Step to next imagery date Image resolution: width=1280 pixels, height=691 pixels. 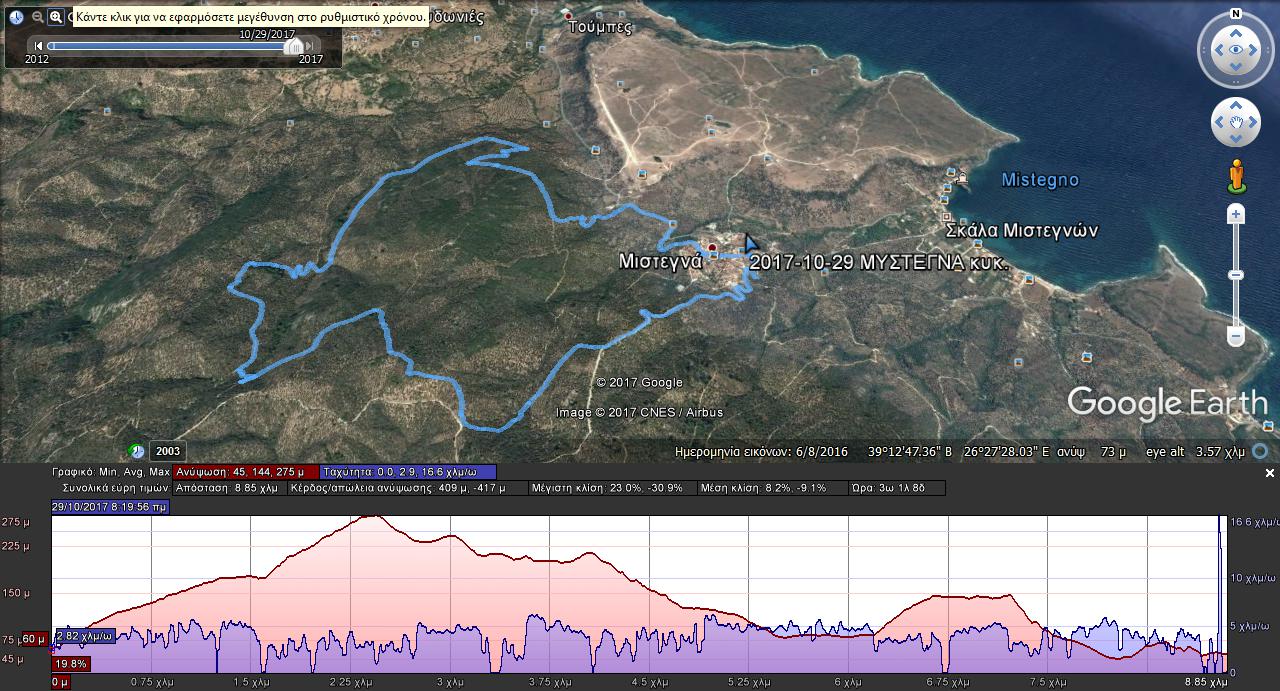pyautogui.click(x=310, y=46)
